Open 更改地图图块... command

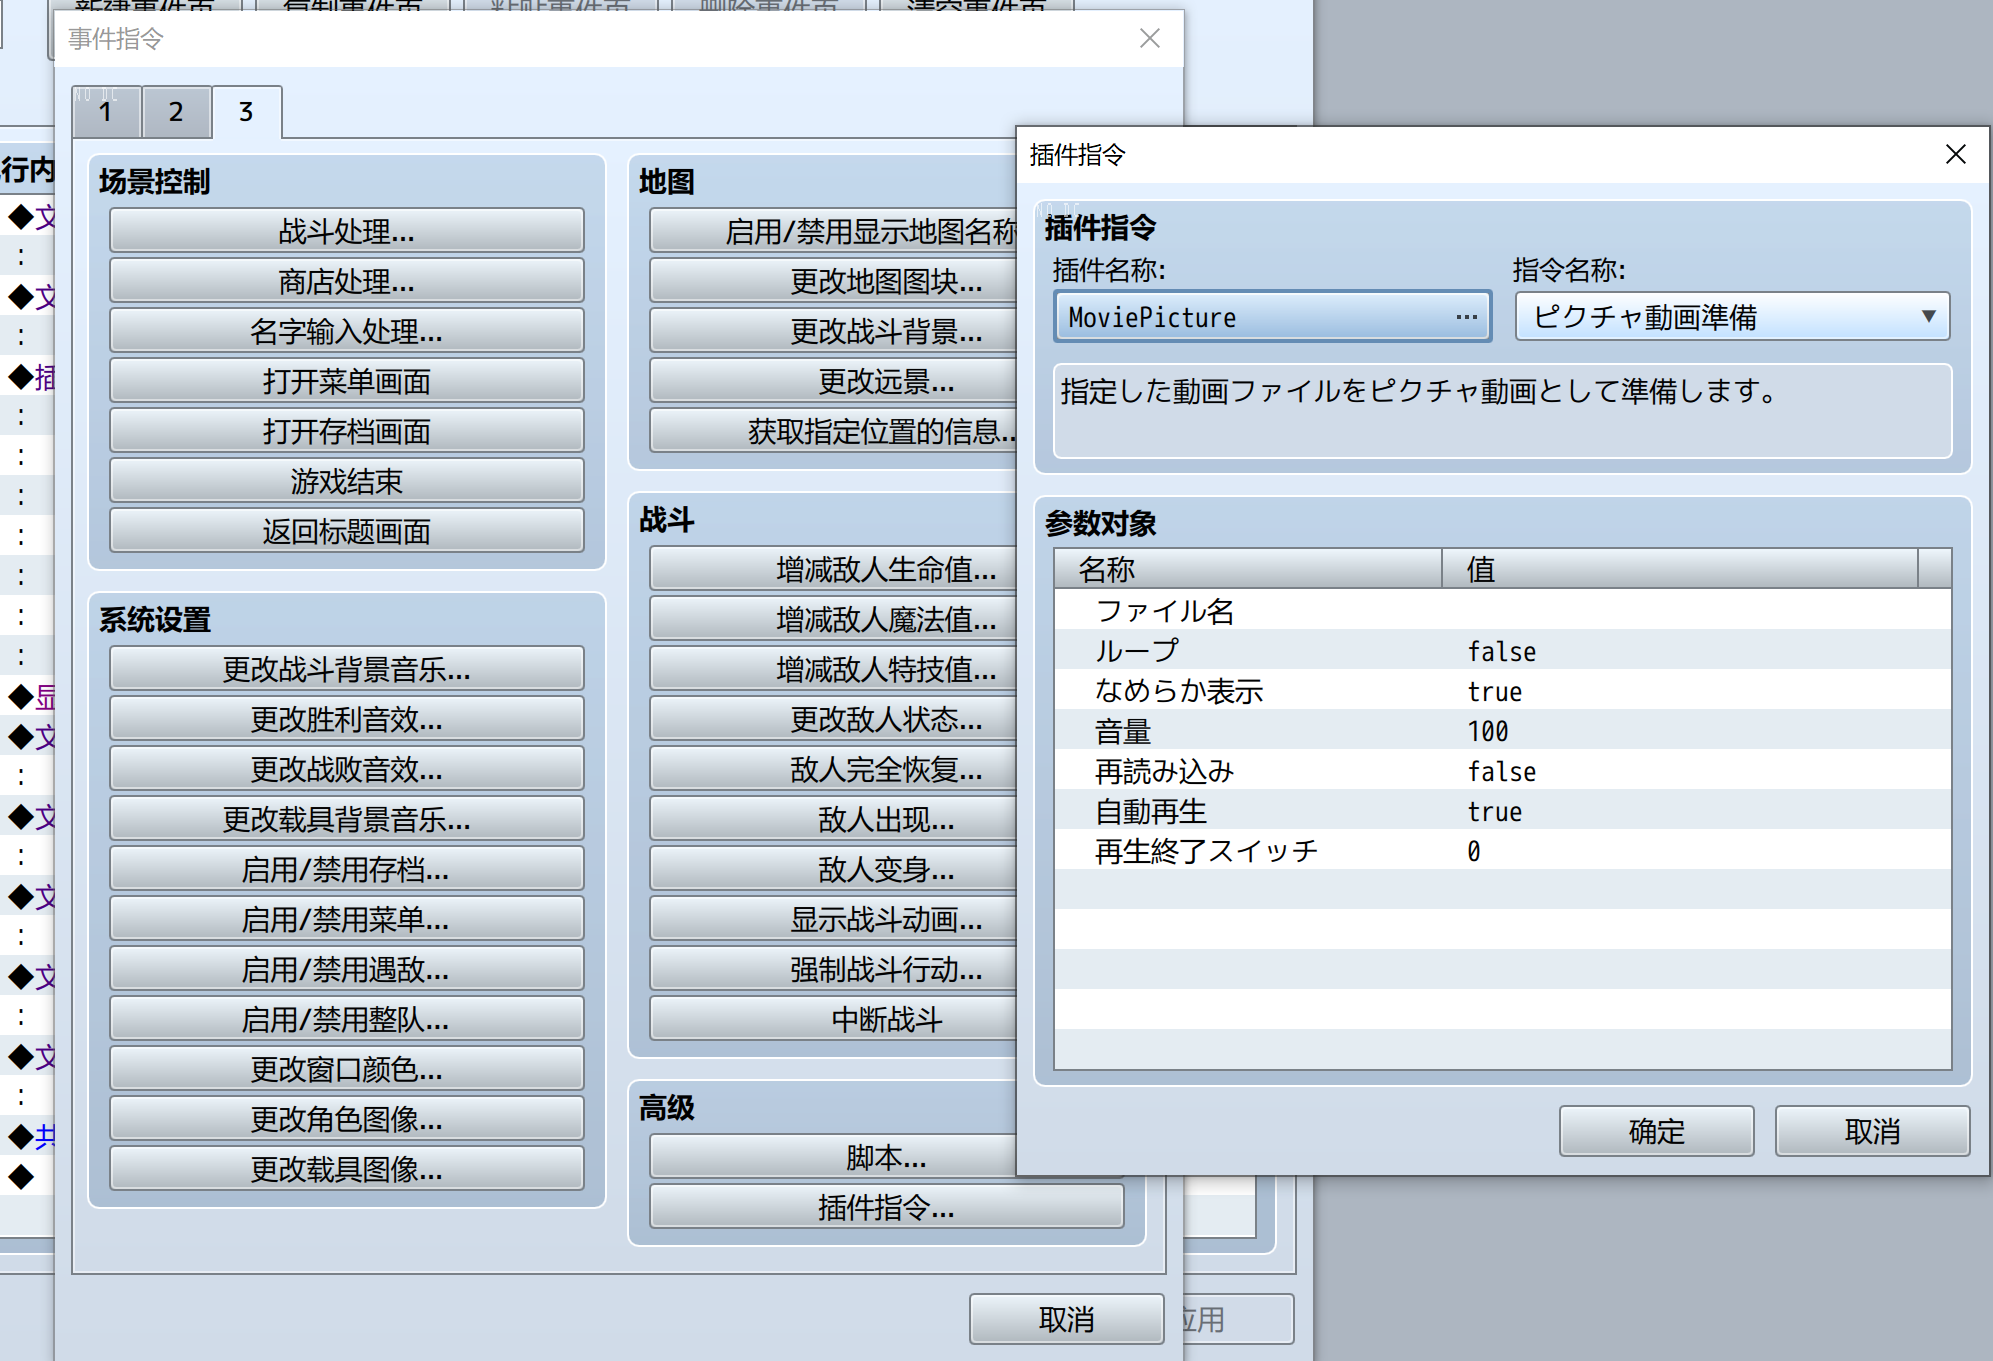(x=833, y=281)
